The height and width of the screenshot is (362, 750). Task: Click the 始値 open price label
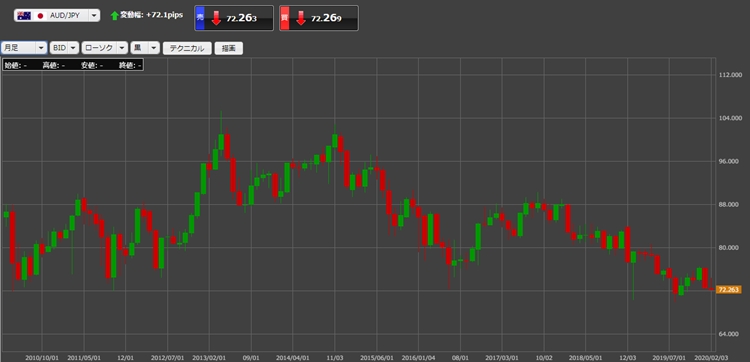(12, 65)
